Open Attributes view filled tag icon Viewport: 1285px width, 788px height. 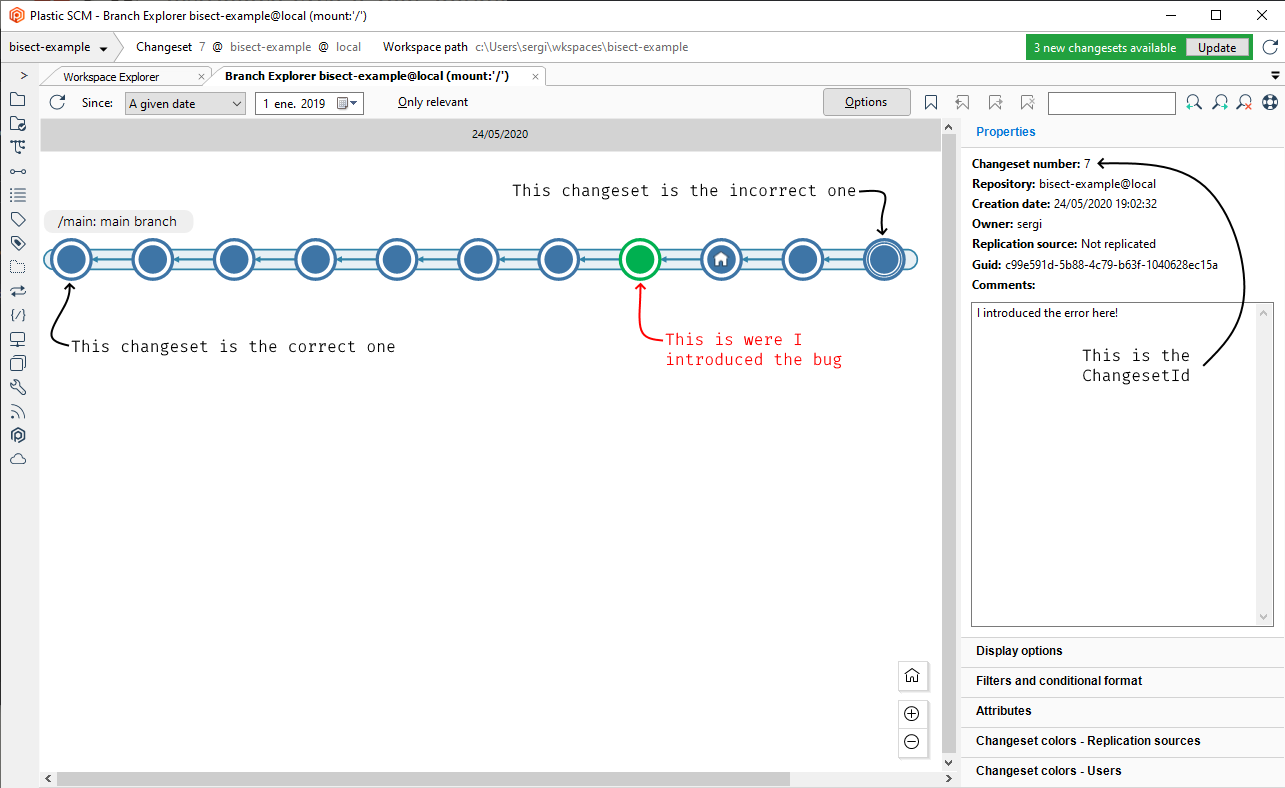click(17, 243)
